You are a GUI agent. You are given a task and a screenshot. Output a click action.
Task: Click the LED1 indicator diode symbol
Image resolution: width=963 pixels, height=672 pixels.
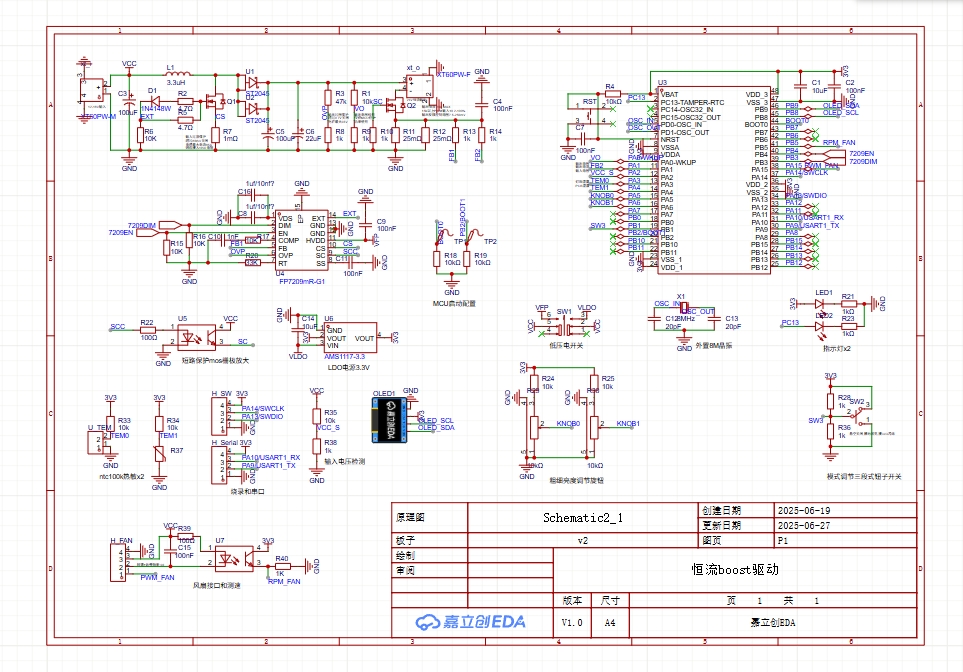(x=798, y=302)
